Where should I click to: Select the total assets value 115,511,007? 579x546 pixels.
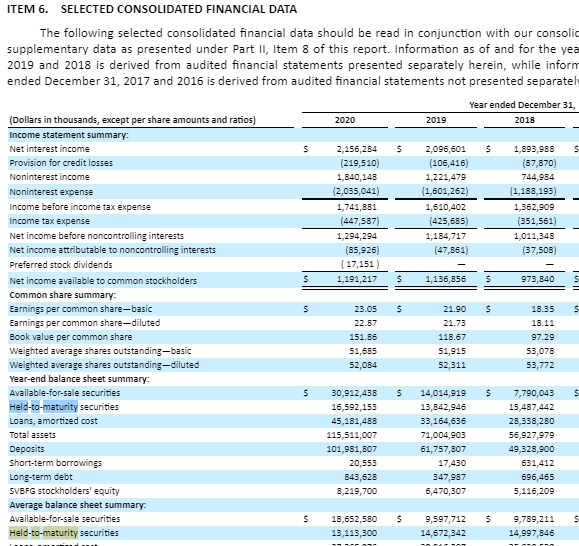pos(352,435)
